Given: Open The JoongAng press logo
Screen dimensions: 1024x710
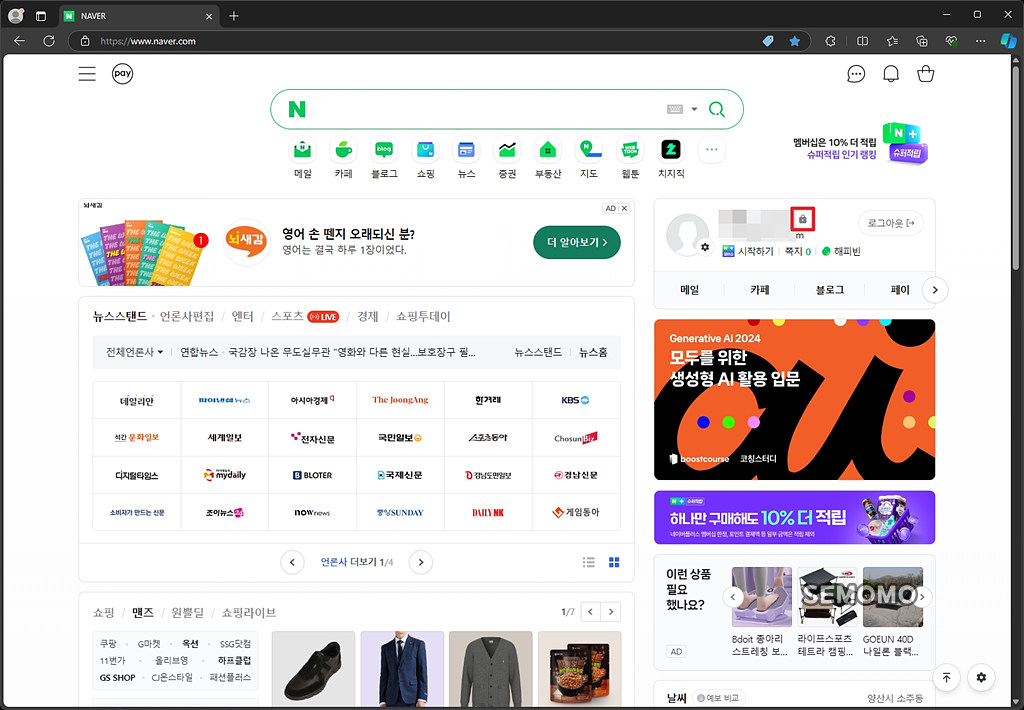Looking at the screenshot, I should [400, 400].
